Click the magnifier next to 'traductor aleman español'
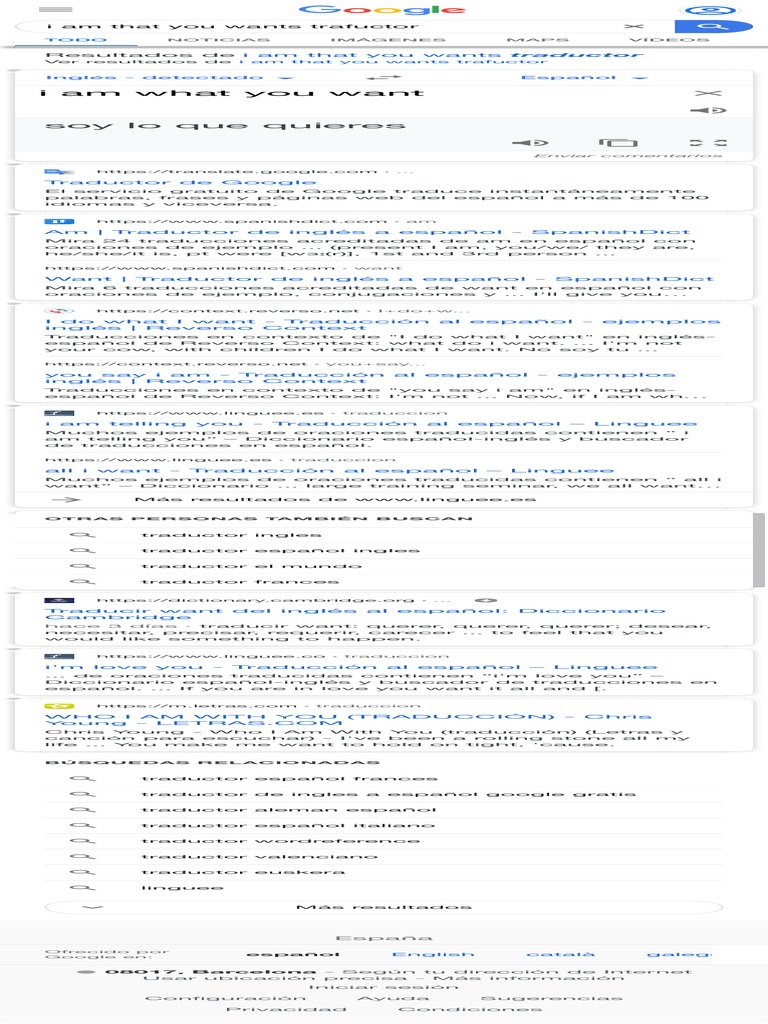The height and width of the screenshot is (1024, 768). 82,810
